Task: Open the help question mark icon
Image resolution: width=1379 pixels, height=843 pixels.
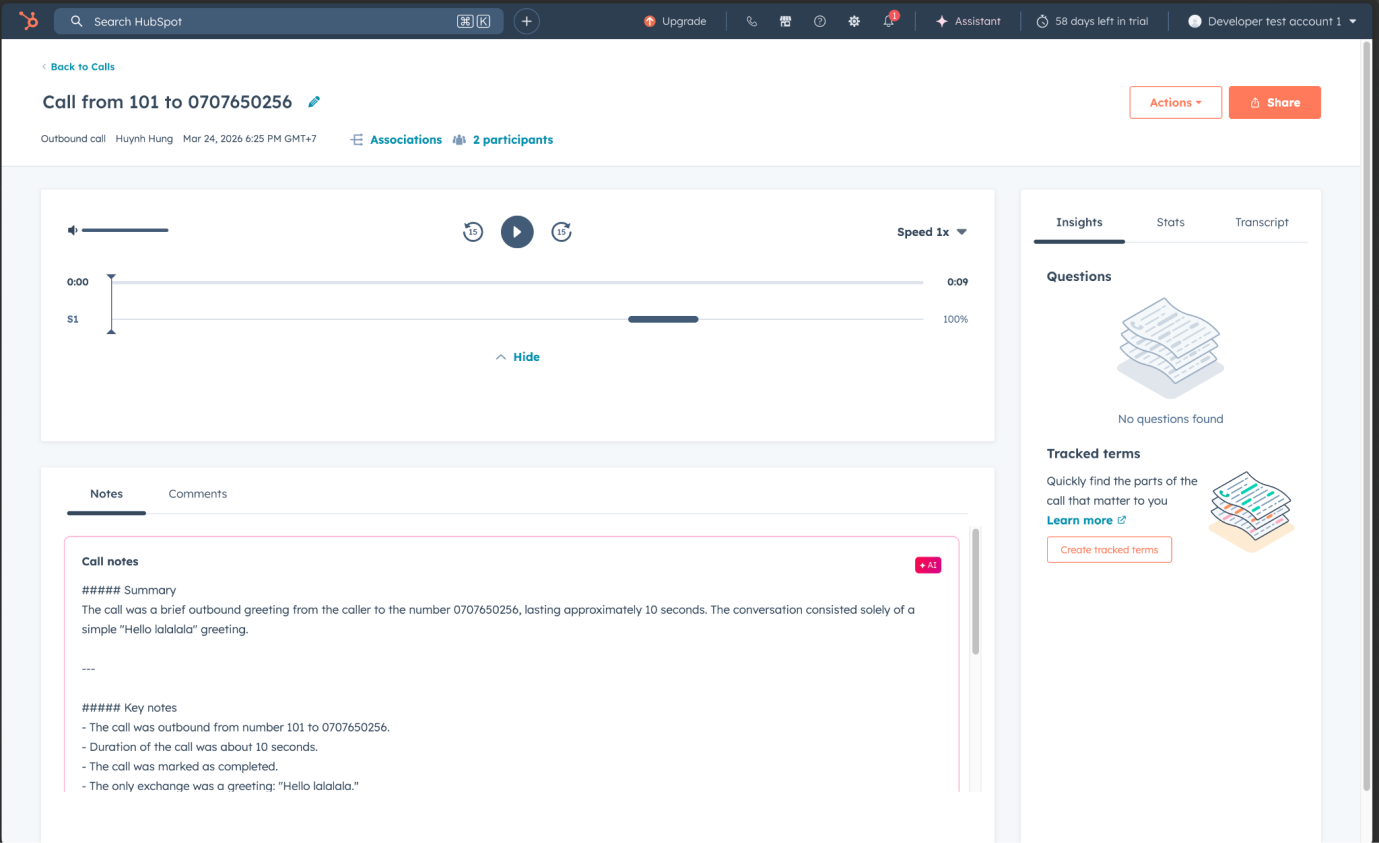Action: point(820,21)
